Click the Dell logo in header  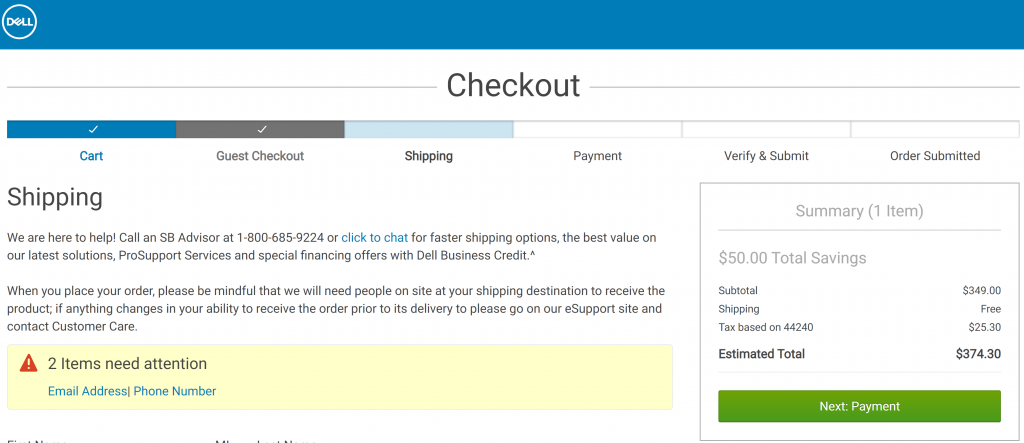pos(20,24)
